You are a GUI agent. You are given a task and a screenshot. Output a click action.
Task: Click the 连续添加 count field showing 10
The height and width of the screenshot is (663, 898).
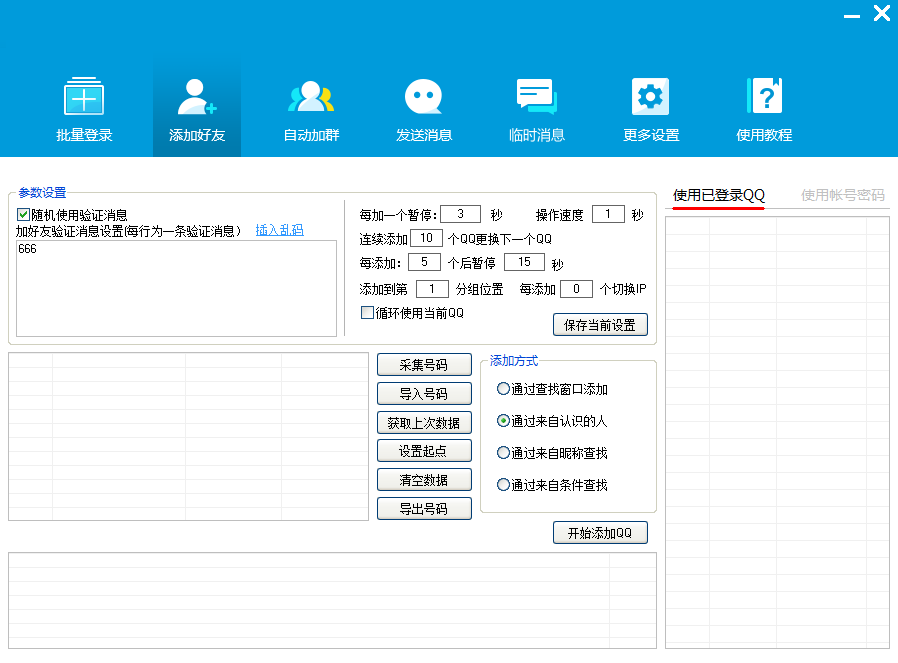(426, 238)
